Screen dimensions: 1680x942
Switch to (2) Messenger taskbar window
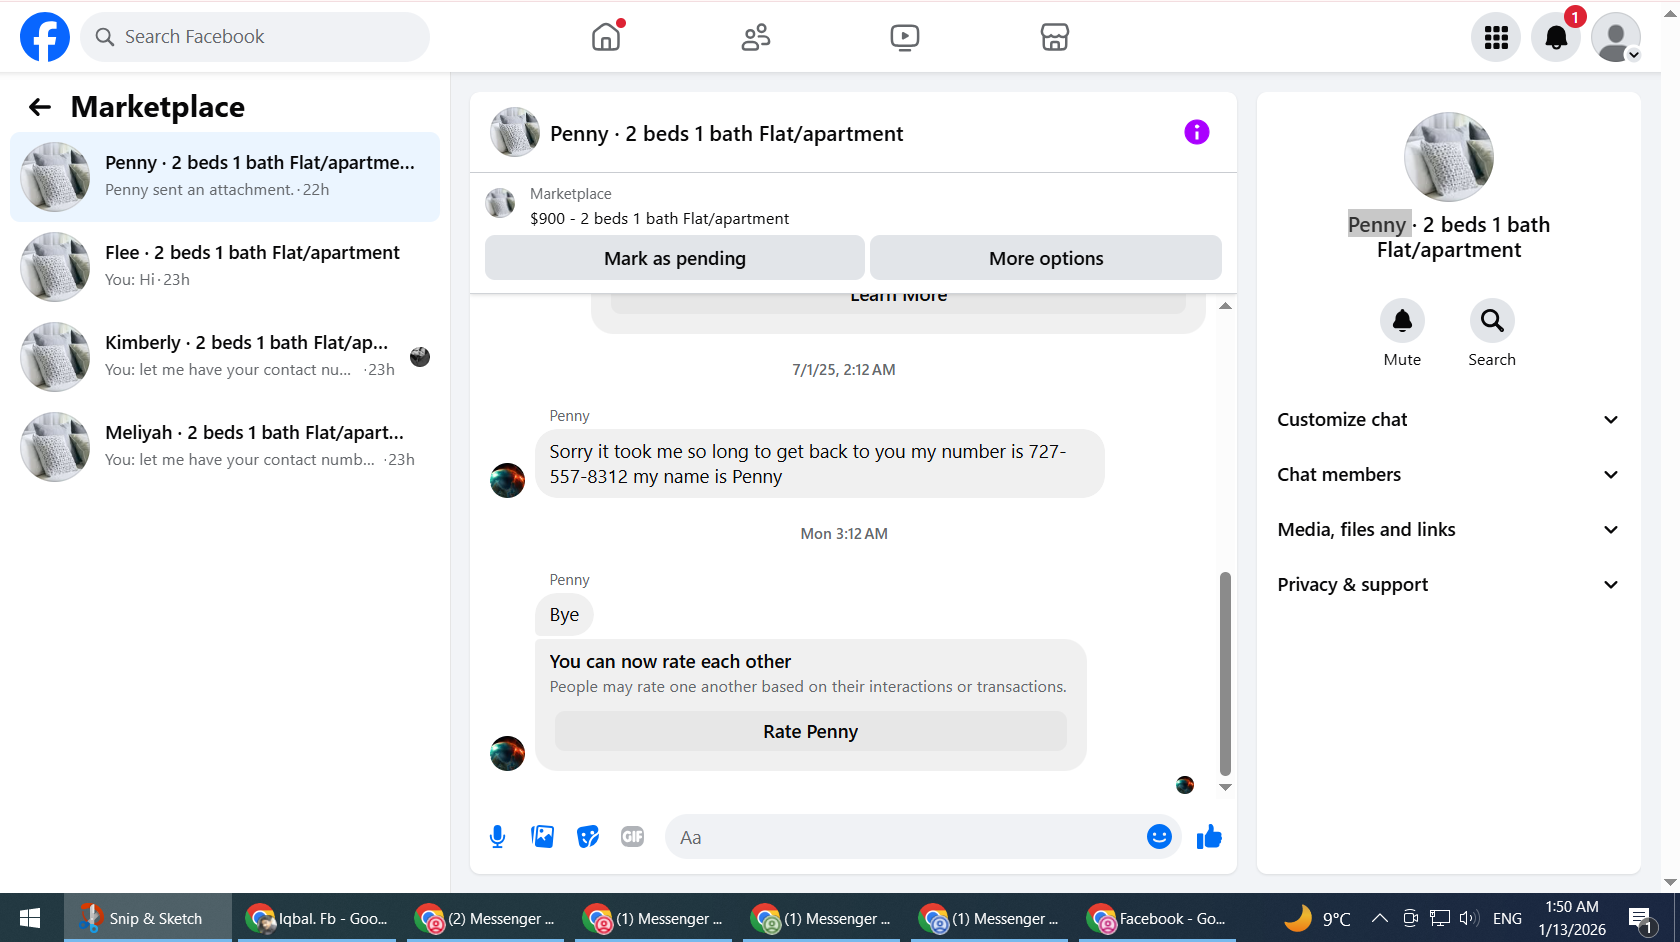484,918
